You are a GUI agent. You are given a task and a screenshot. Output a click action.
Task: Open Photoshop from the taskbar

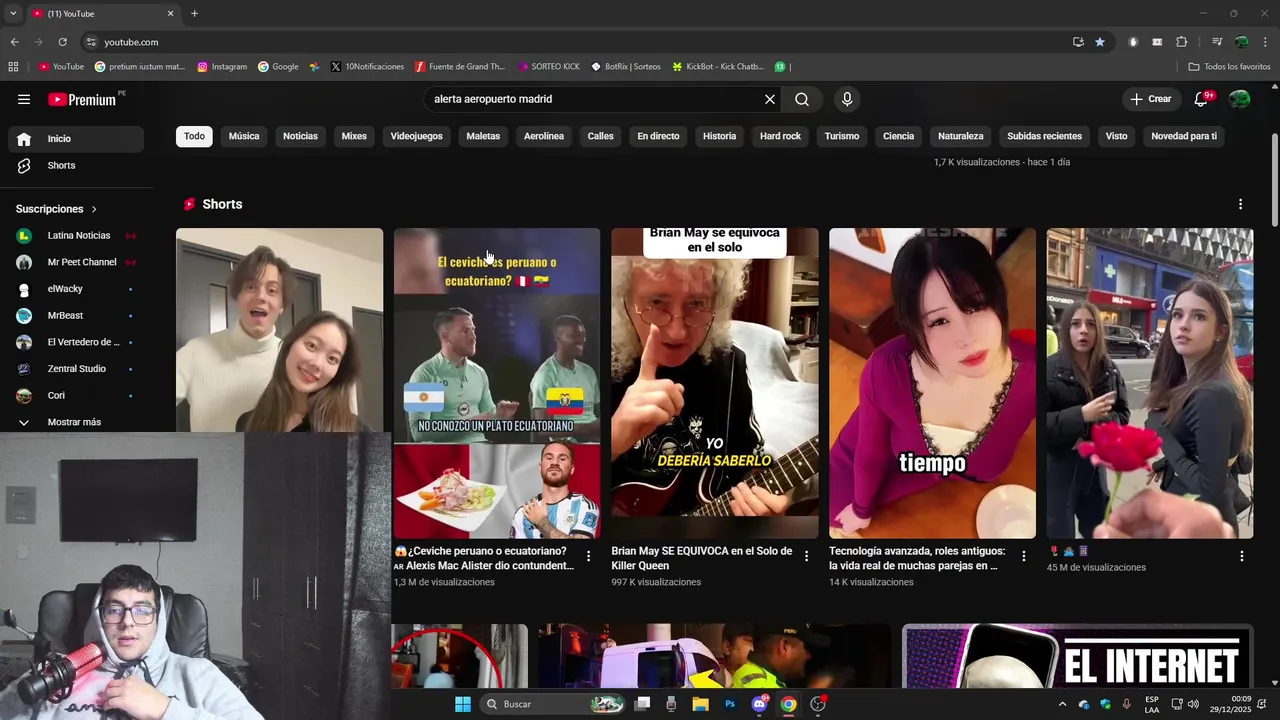[x=730, y=704]
